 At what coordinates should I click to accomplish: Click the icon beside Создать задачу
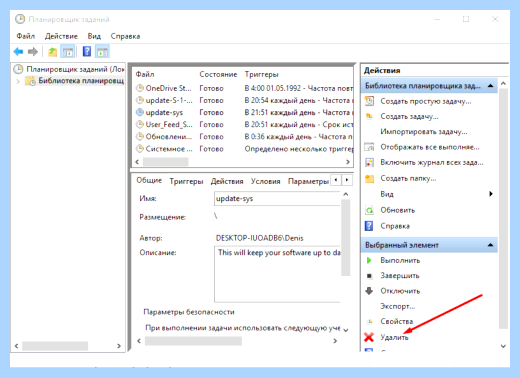[369, 116]
